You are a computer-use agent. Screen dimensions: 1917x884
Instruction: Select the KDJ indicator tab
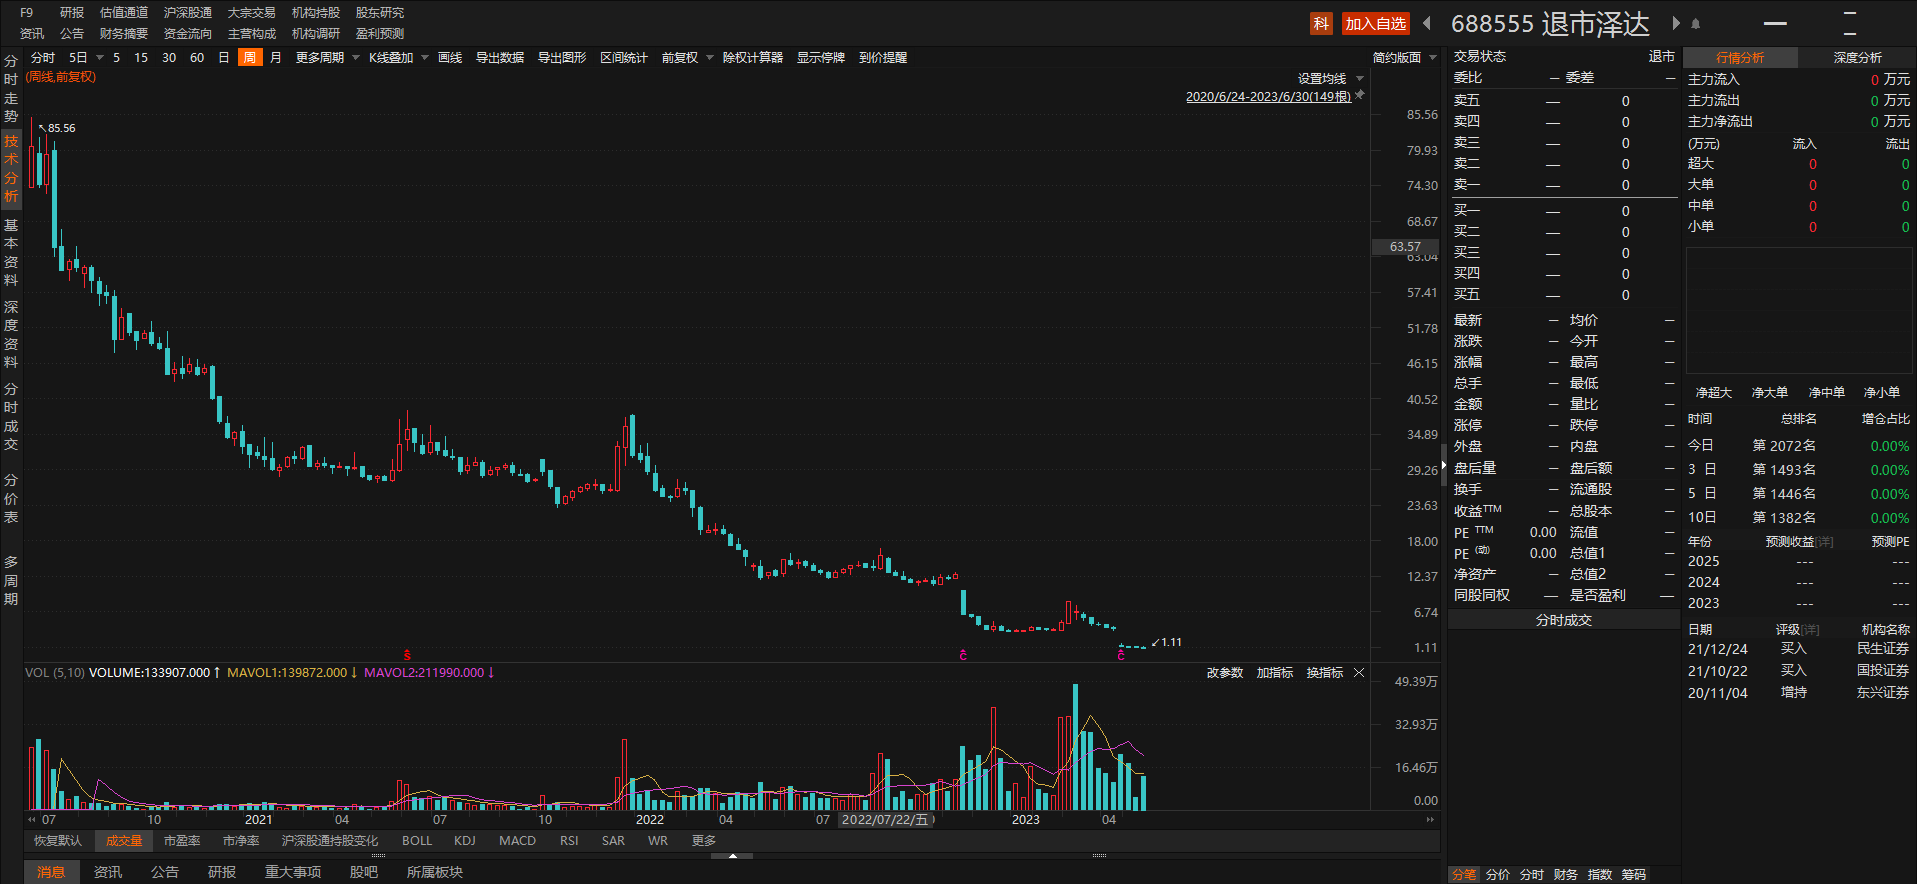click(x=465, y=841)
